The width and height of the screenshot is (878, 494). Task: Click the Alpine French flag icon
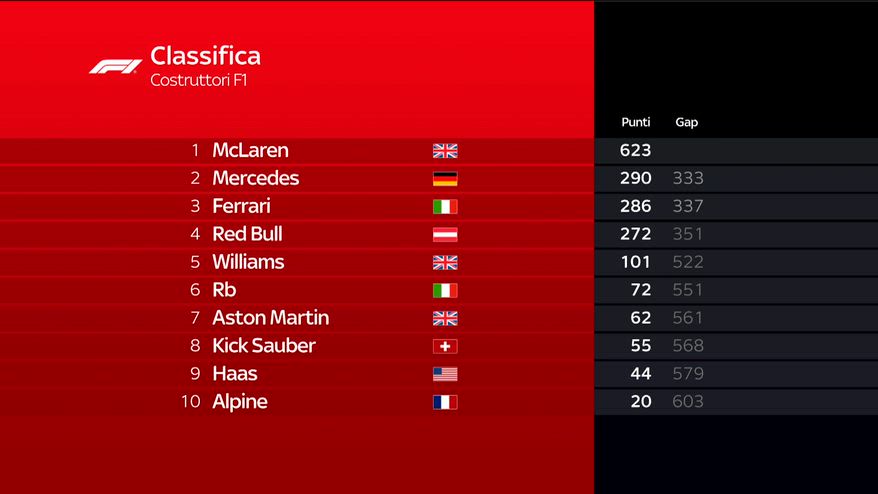[x=445, y=402]
